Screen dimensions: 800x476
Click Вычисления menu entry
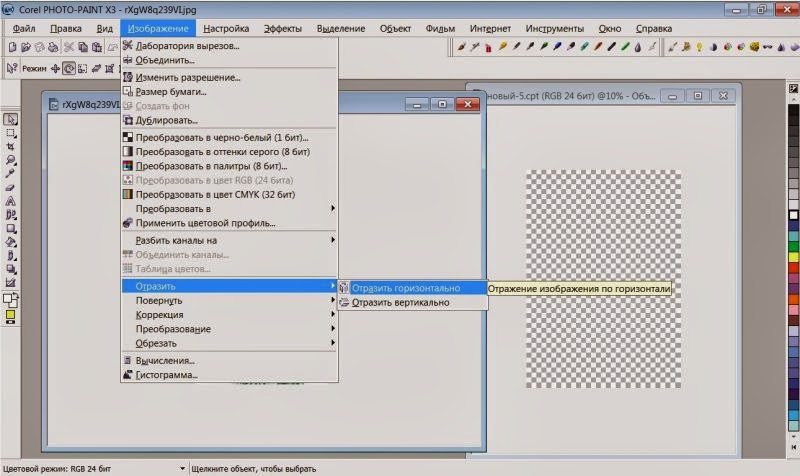pos(230,361)
